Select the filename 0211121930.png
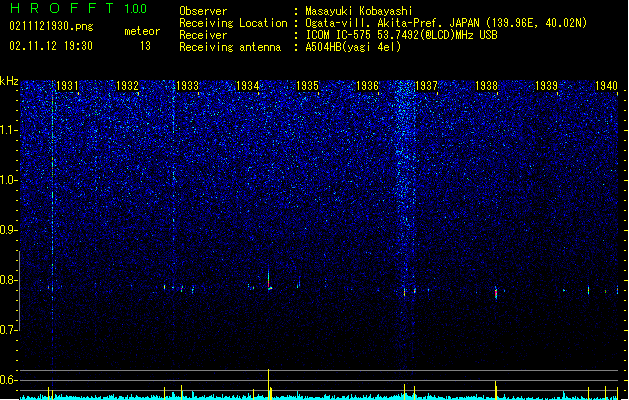 (51, 27)
